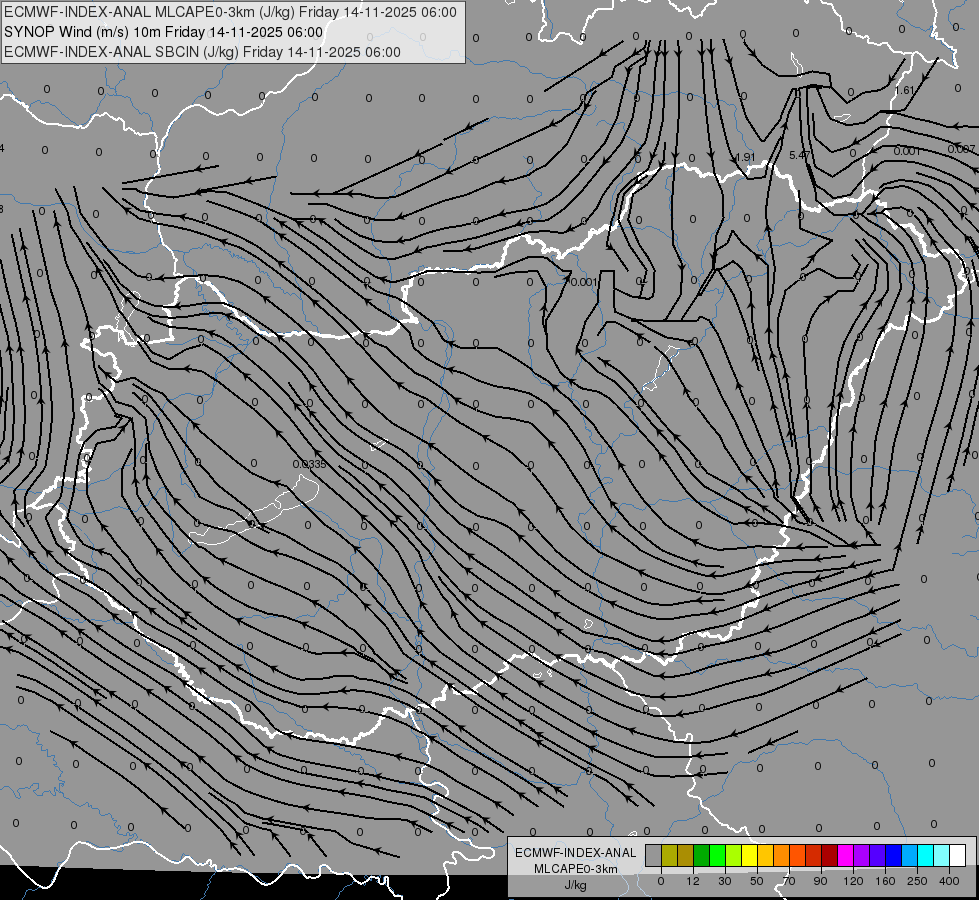Click the lime yellow-green legend swatch

(x=733, y=855)
